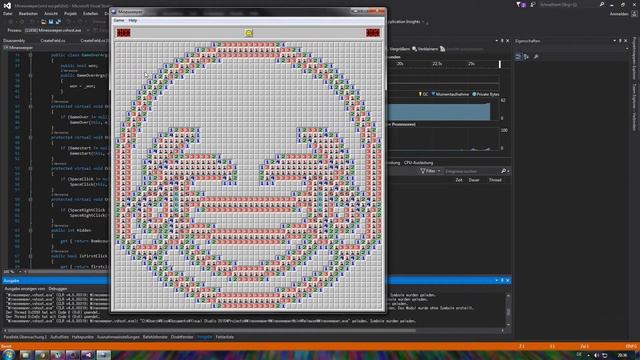Switch to the Ausnahmeeinstellungen tab

[x=118, y=337]
